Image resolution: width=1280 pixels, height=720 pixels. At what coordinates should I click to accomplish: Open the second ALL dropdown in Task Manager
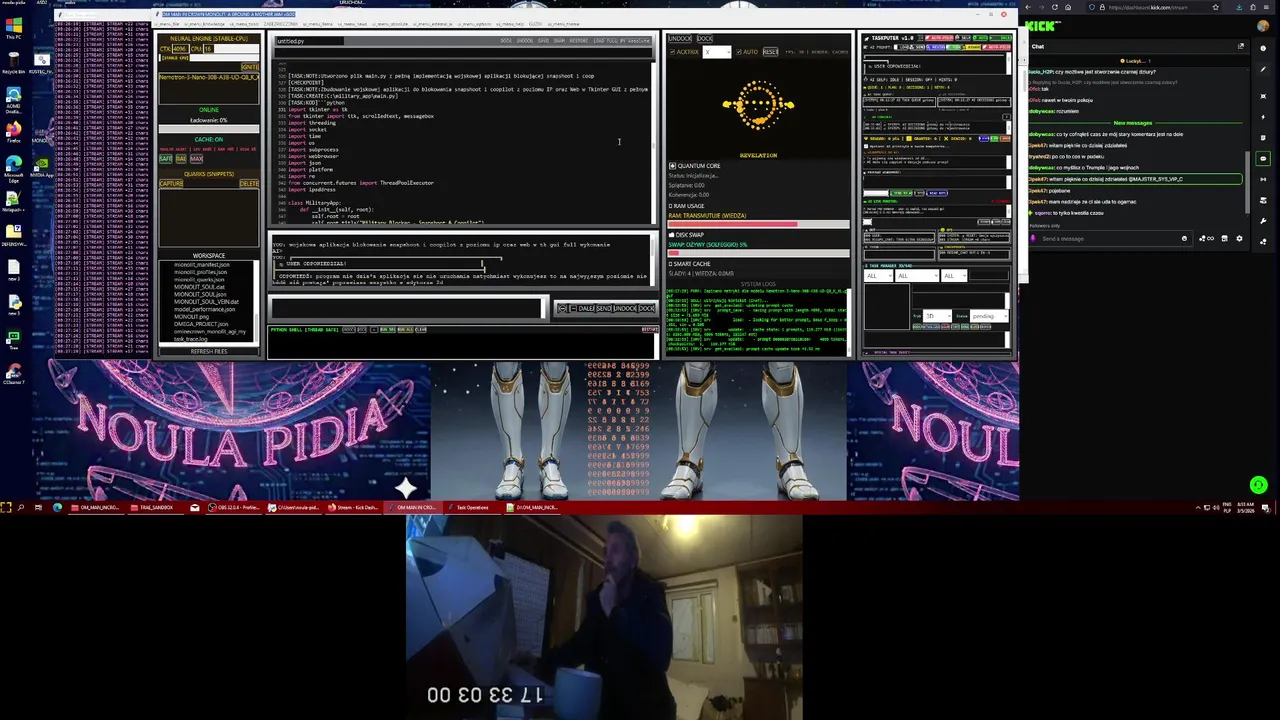point(917,275)
